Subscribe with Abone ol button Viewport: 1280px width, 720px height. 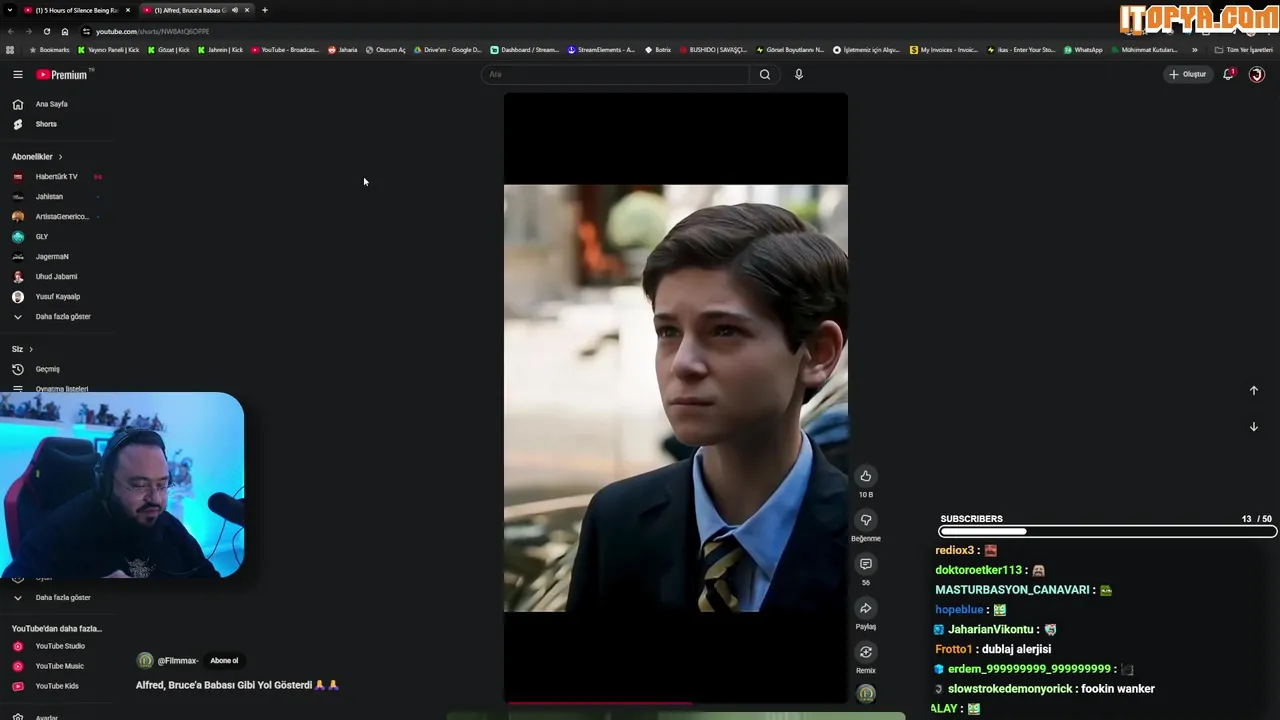click(224, 661)
